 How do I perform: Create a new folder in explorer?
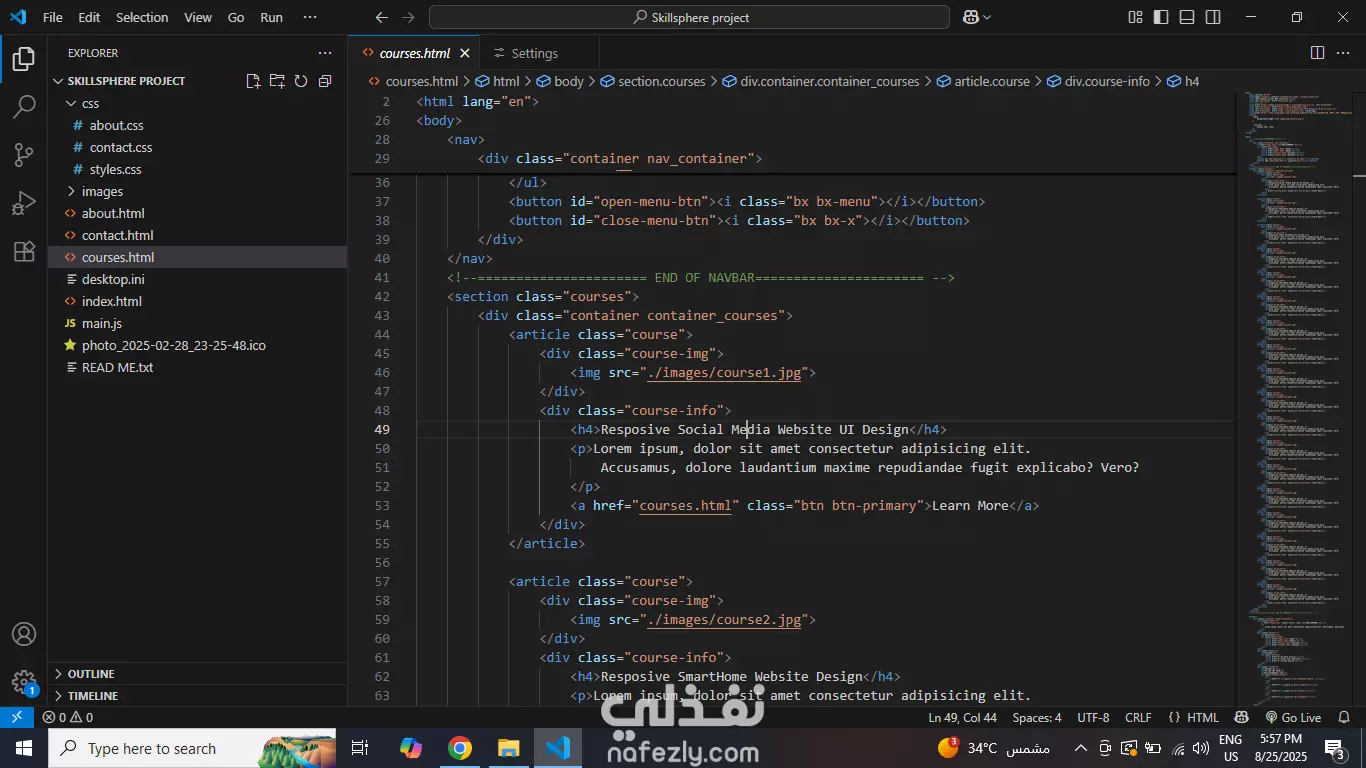click(277, 81)
